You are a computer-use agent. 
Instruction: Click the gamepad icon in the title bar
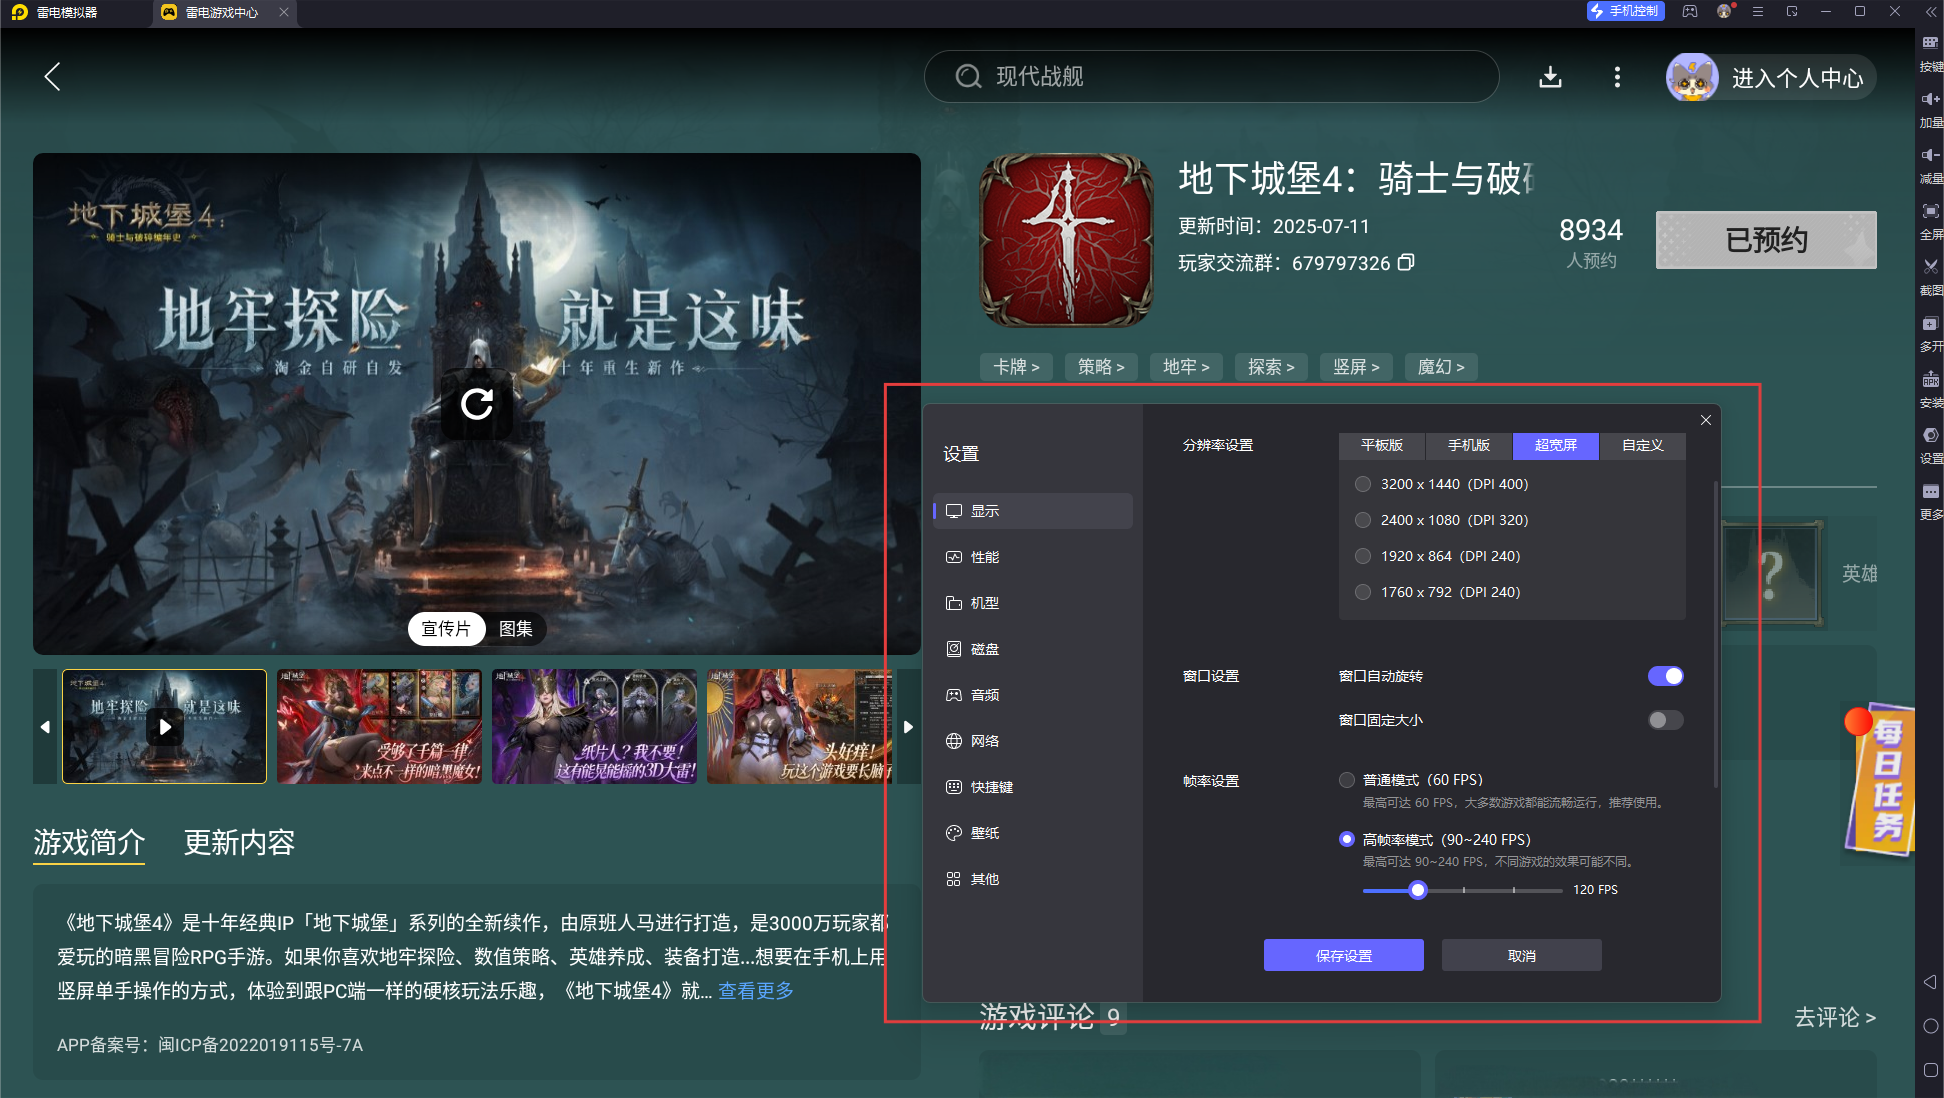coord(1690,12)
